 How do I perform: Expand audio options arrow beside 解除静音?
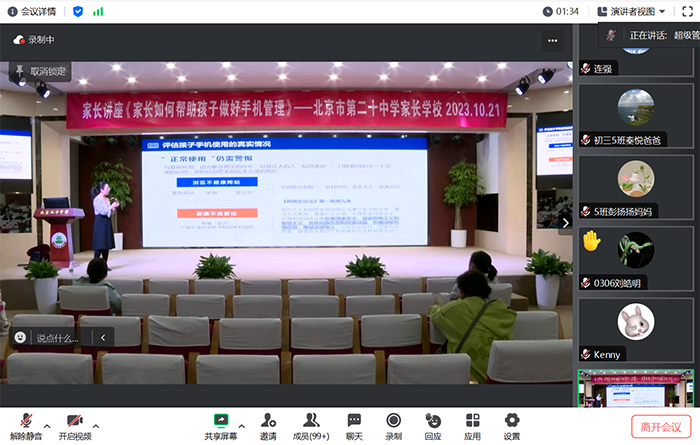point(47,426)
